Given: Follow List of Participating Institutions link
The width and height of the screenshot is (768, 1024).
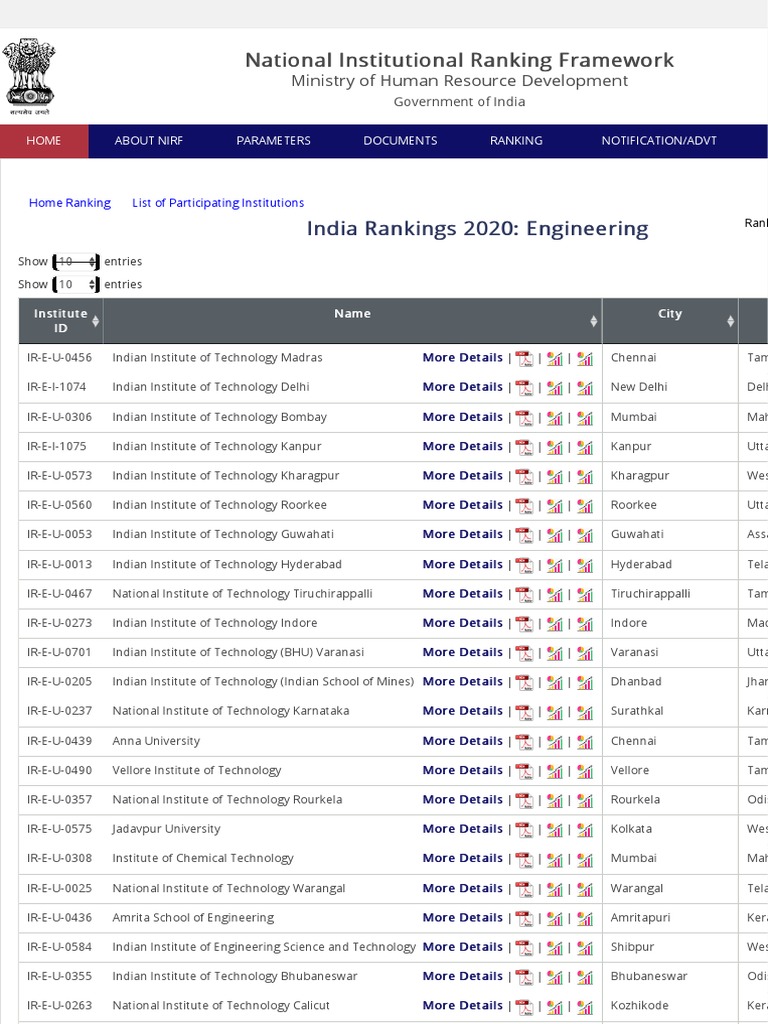Looking at the screenshot, I should click(x=218, y=203).
